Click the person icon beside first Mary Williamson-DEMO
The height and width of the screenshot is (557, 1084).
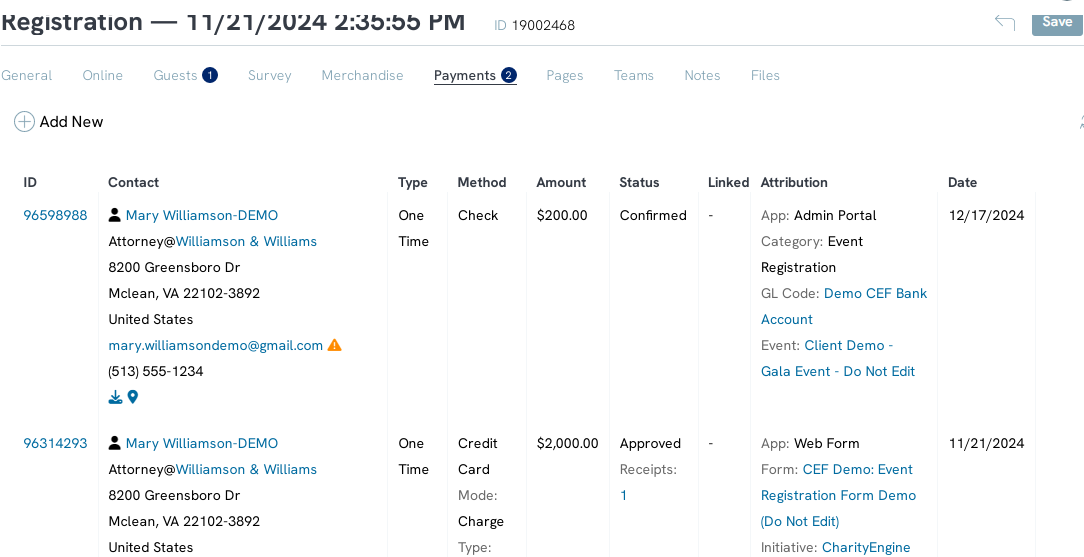click(x=115, y=215)
